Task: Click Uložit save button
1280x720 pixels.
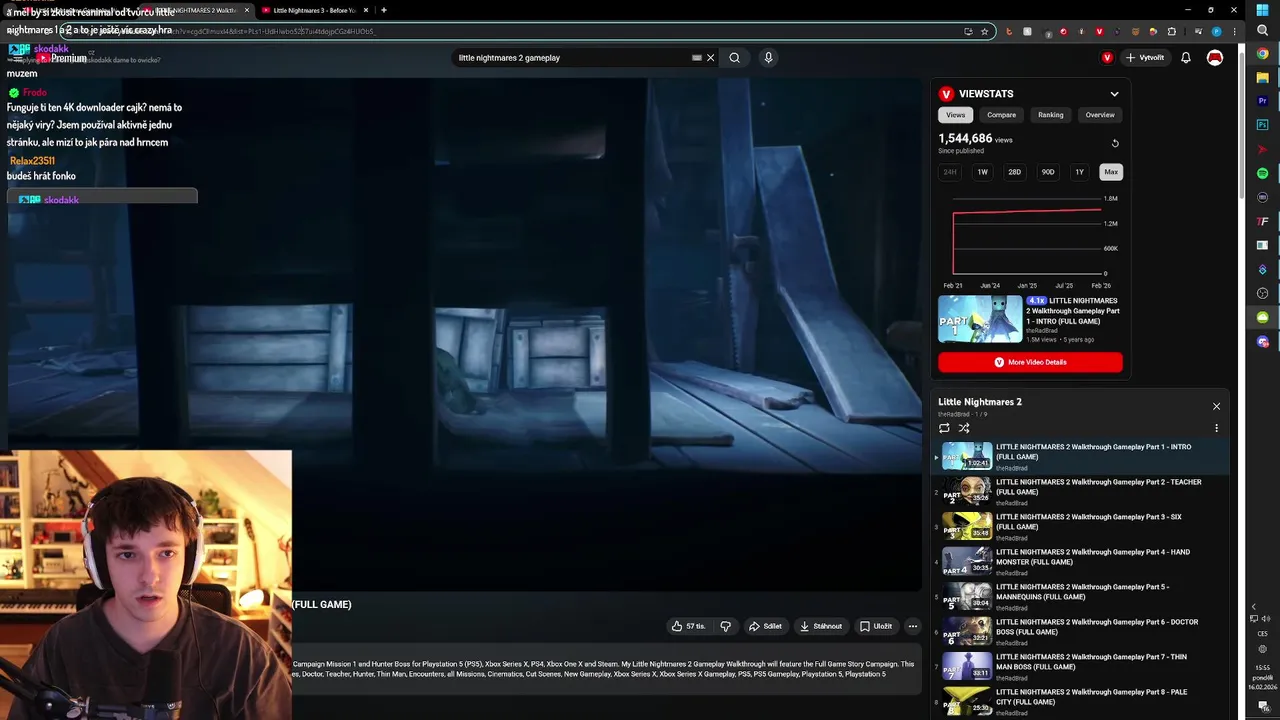Action: point(876,626)
